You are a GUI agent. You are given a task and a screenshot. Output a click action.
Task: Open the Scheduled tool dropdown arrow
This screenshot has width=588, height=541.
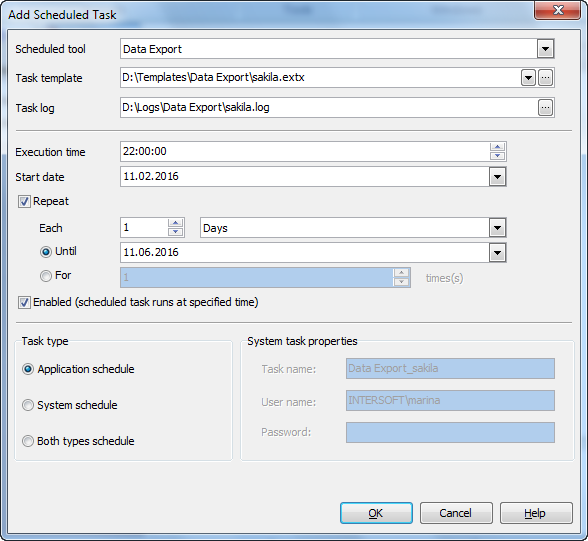pos(545,49)
